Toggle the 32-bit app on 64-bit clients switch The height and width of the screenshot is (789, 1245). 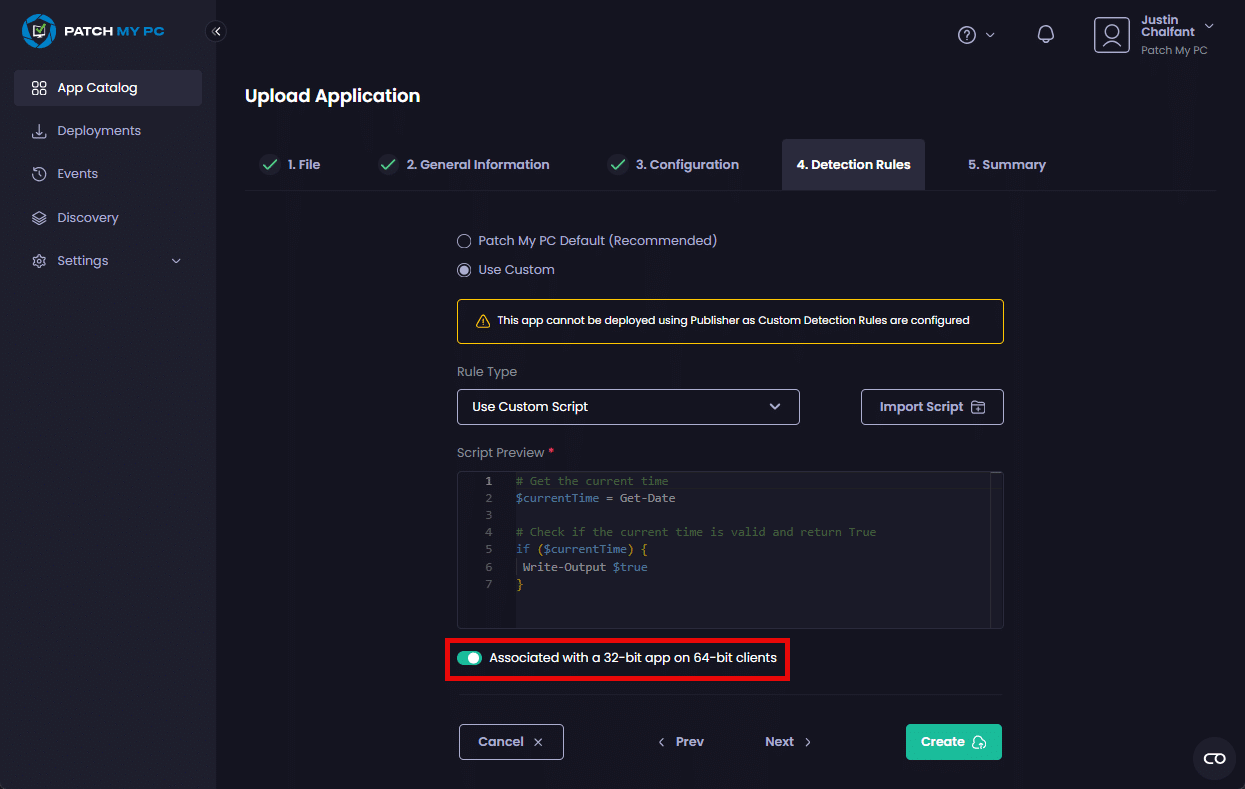point(469,658)
